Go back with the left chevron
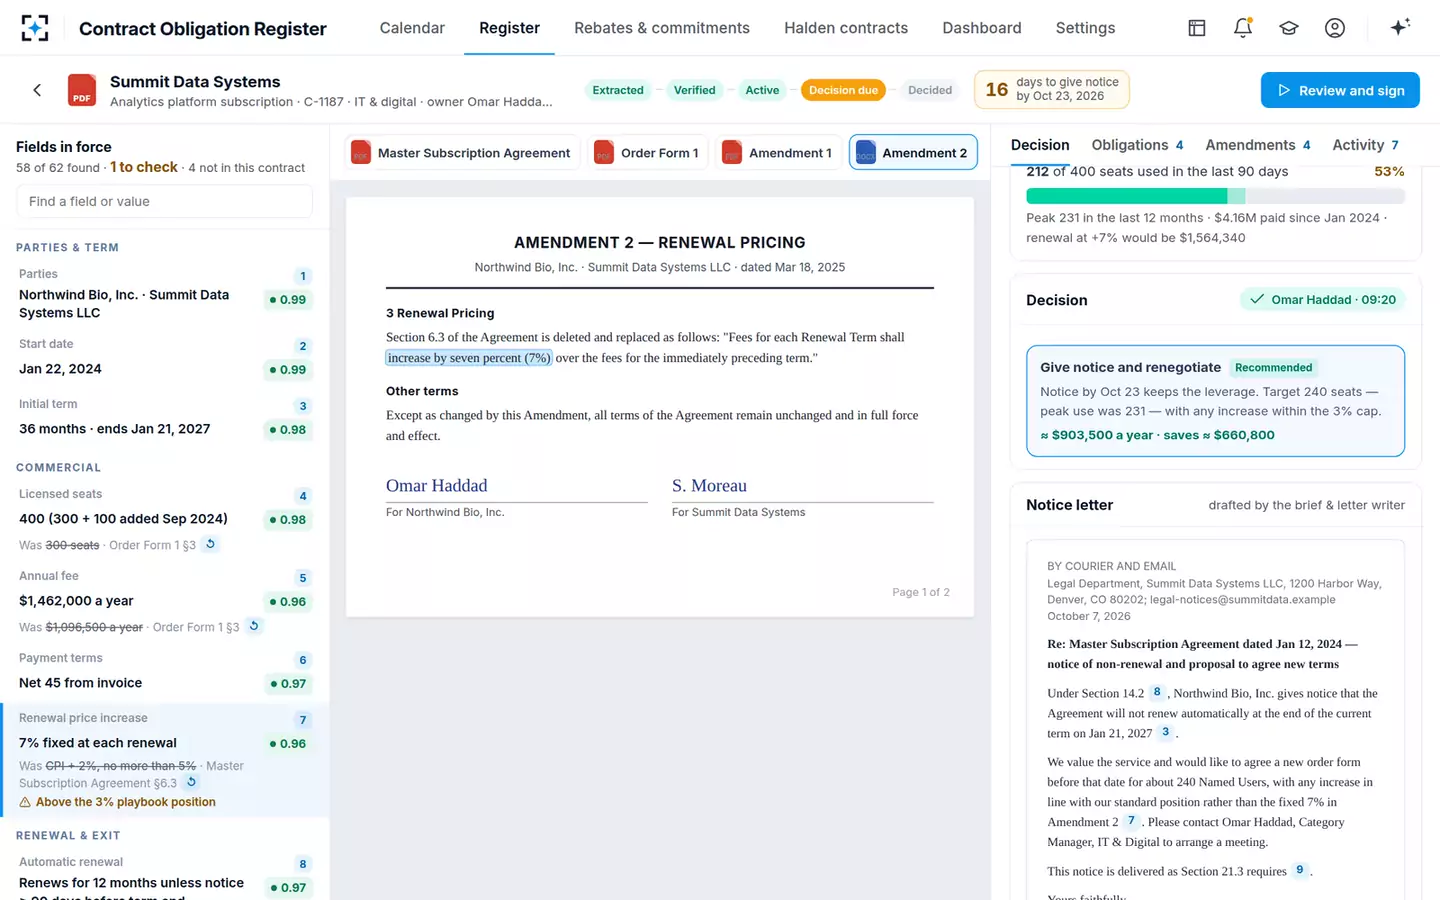Screen dimensions: 1440x900 [x=37, y=90]
